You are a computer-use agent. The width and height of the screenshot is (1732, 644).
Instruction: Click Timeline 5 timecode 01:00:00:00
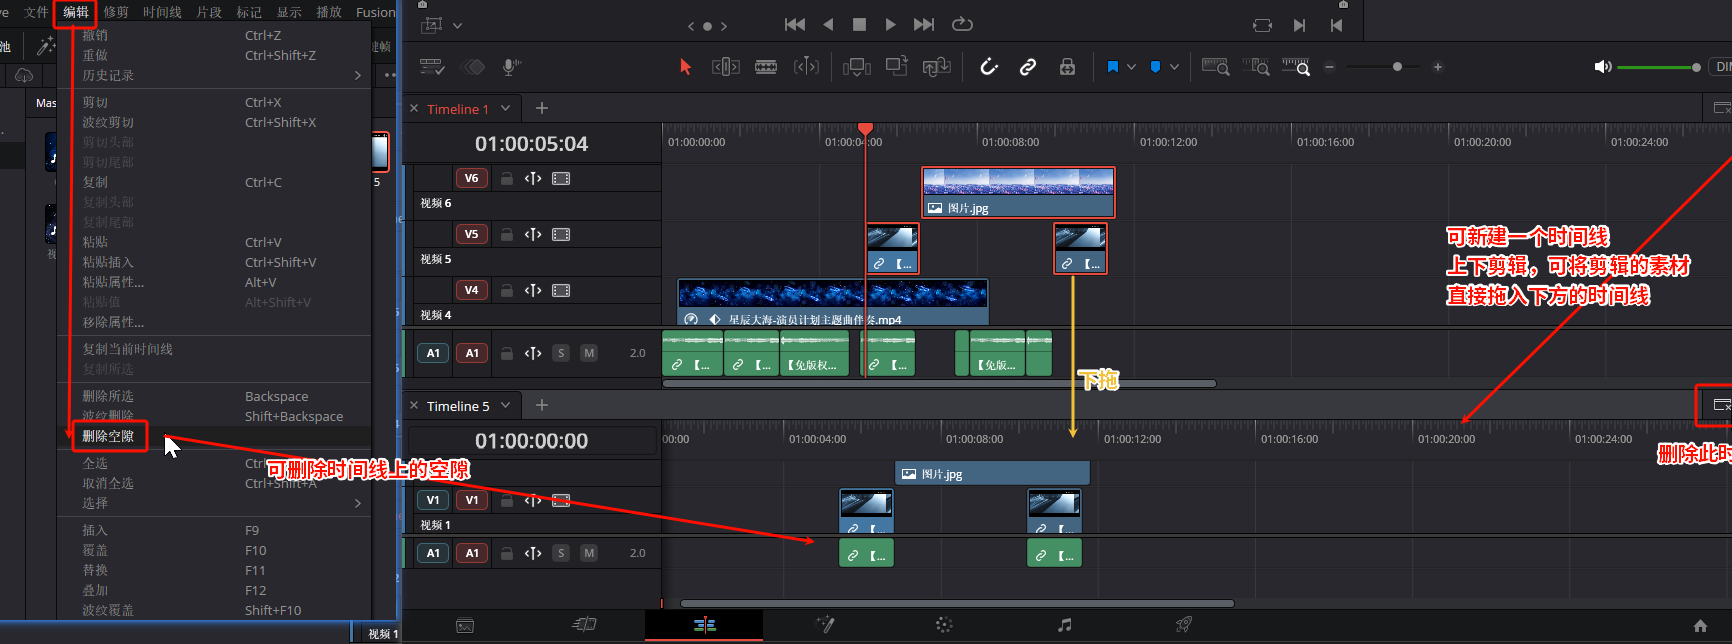pos(532,441)
